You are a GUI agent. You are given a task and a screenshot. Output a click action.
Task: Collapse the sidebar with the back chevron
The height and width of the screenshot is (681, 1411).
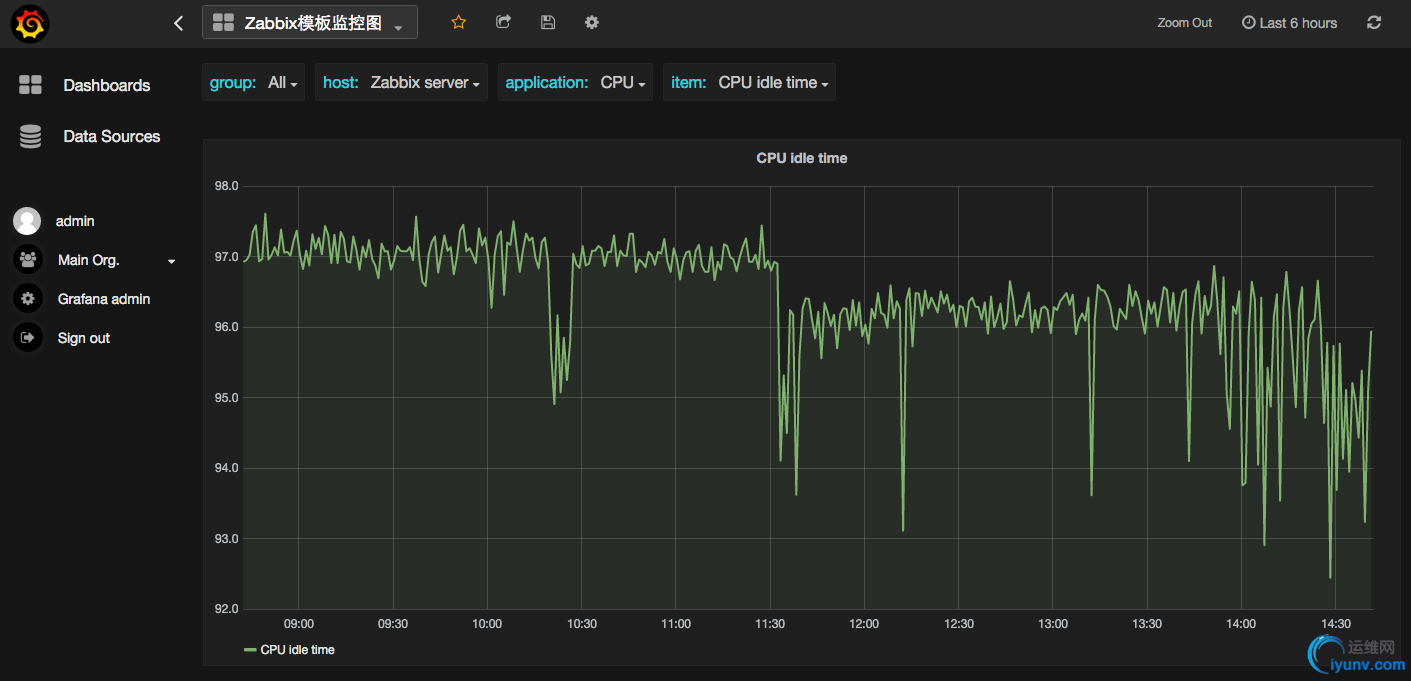(x=179, y=23)
